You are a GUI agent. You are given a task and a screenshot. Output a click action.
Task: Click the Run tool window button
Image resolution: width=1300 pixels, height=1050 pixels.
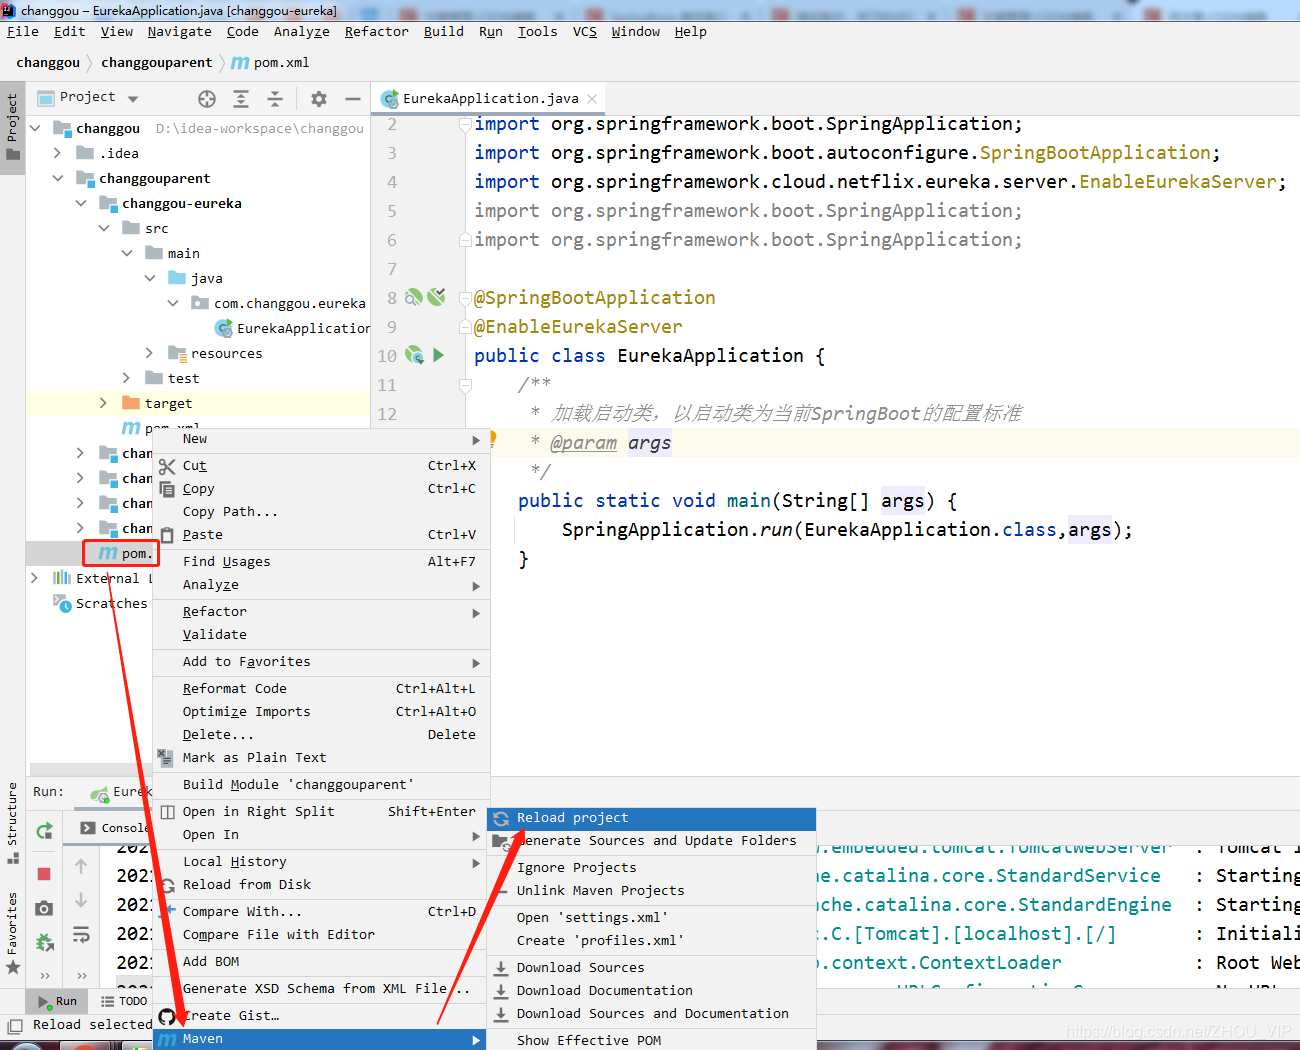click(57, 1001)
